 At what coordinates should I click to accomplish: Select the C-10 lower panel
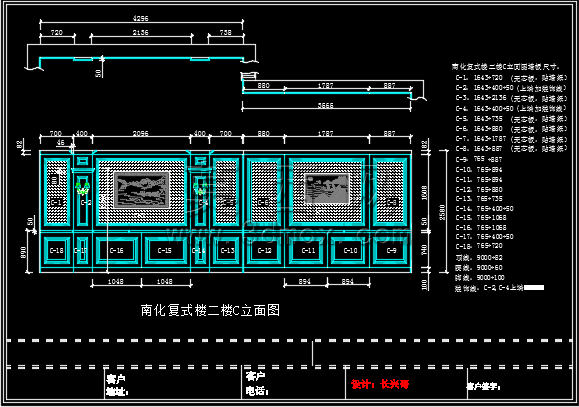(349, 250)
